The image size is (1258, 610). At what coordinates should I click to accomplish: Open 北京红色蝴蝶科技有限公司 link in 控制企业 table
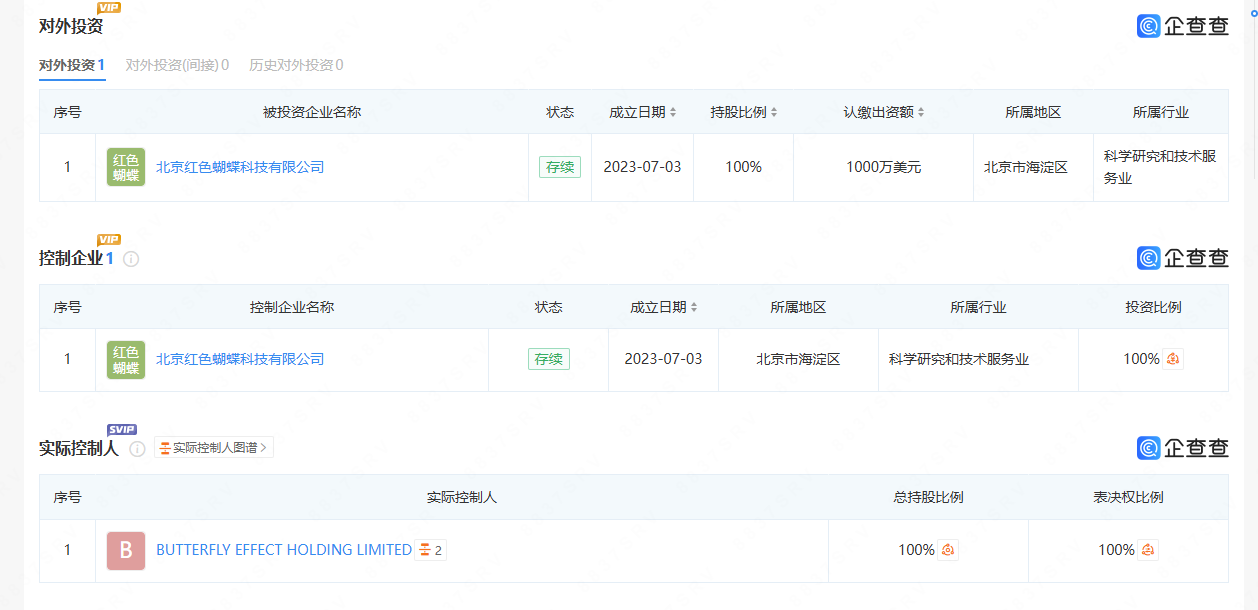[x=240, y=359]
